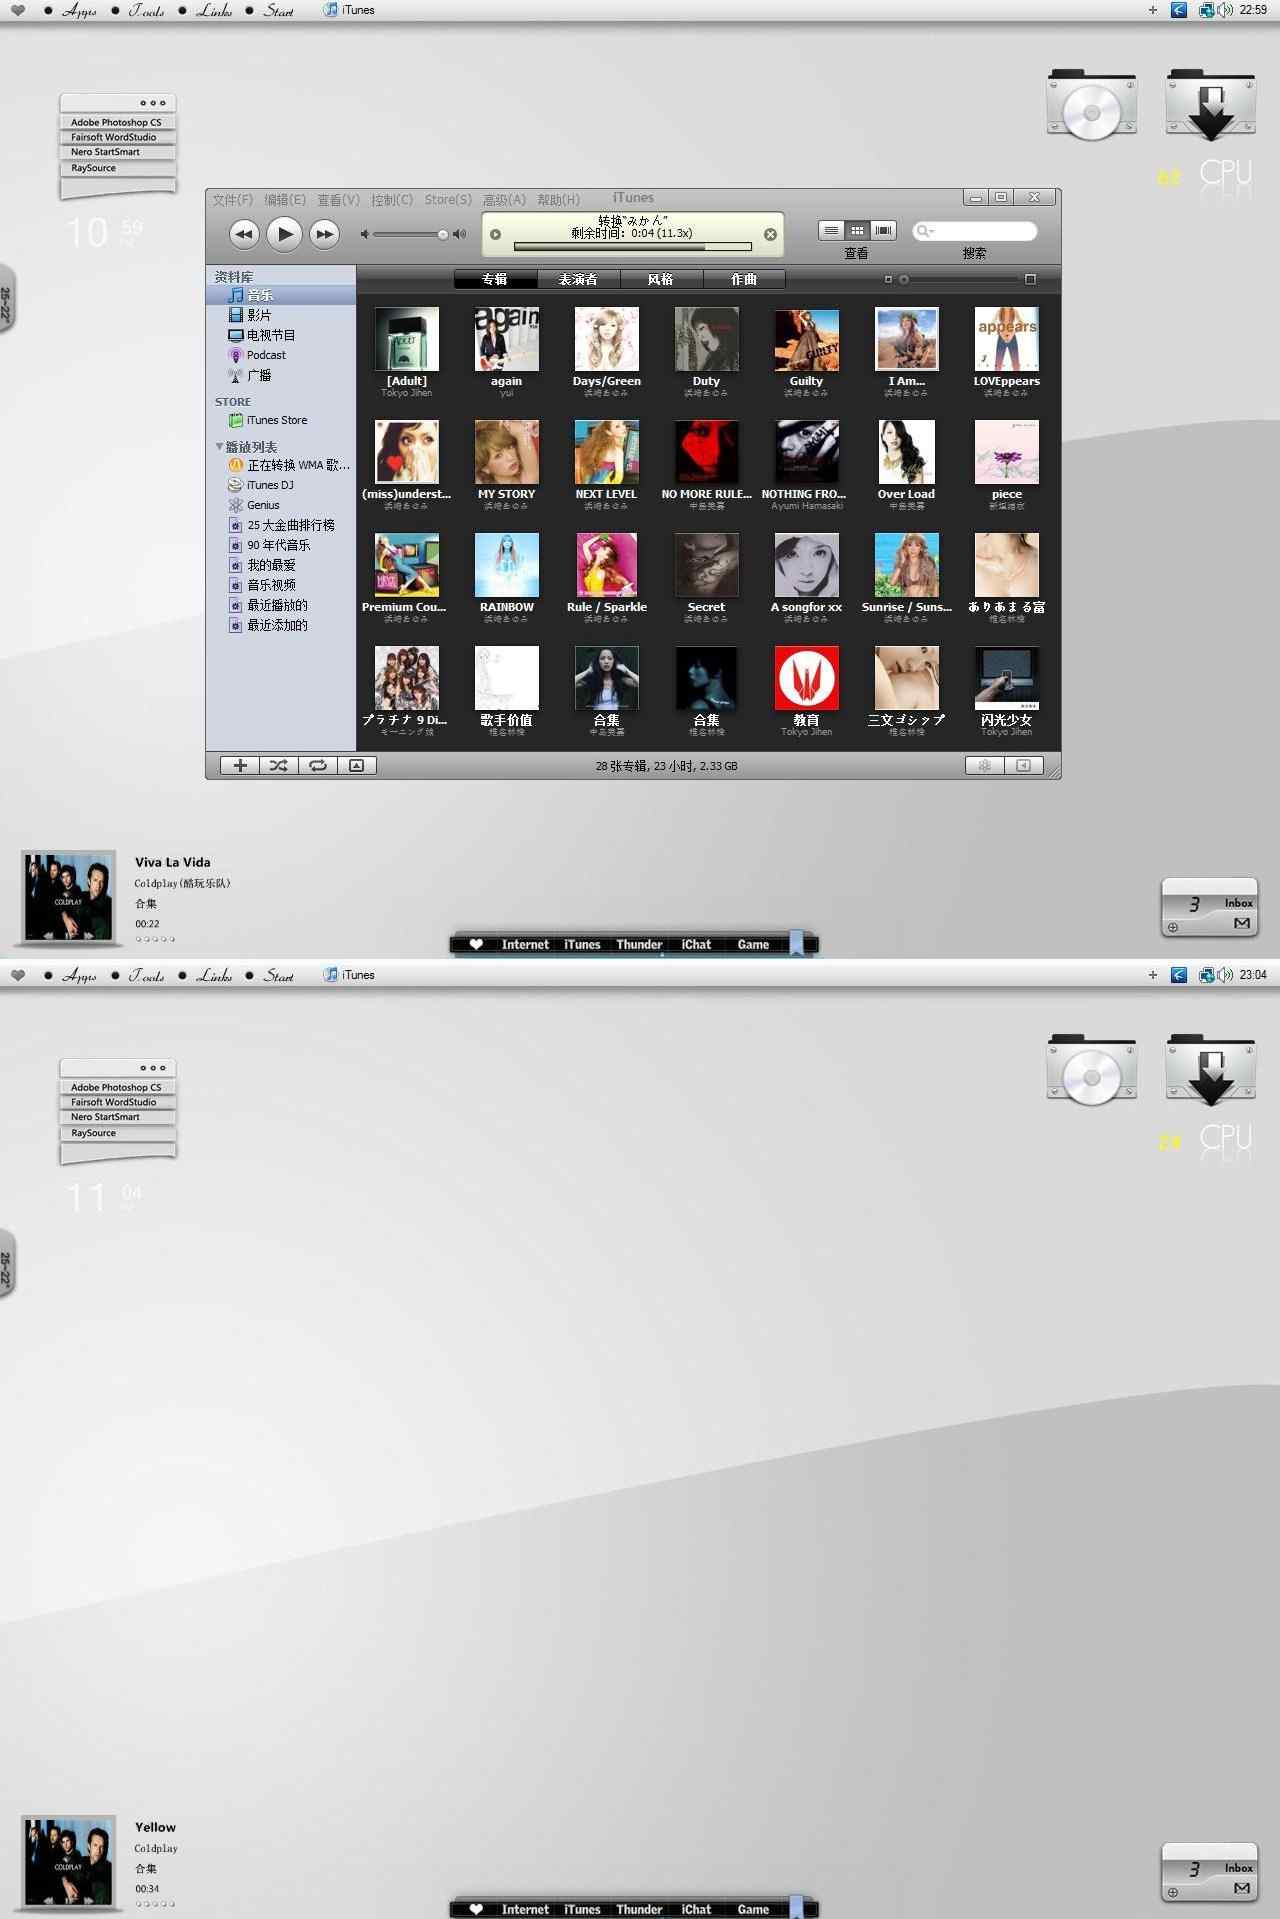Create a new playlist with the plus button
This screenshot has width=1280, height=1919.
coord(240,765)
